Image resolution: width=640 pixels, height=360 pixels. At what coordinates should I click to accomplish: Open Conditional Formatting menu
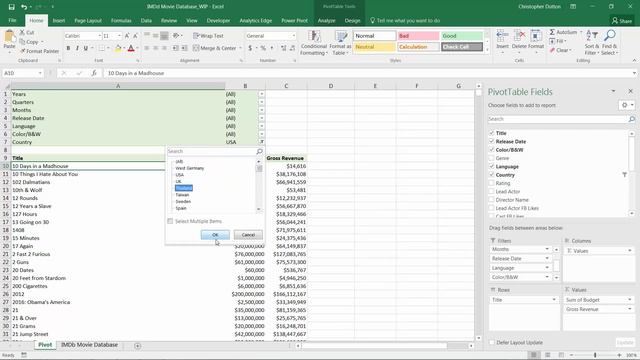pos(313,43)
